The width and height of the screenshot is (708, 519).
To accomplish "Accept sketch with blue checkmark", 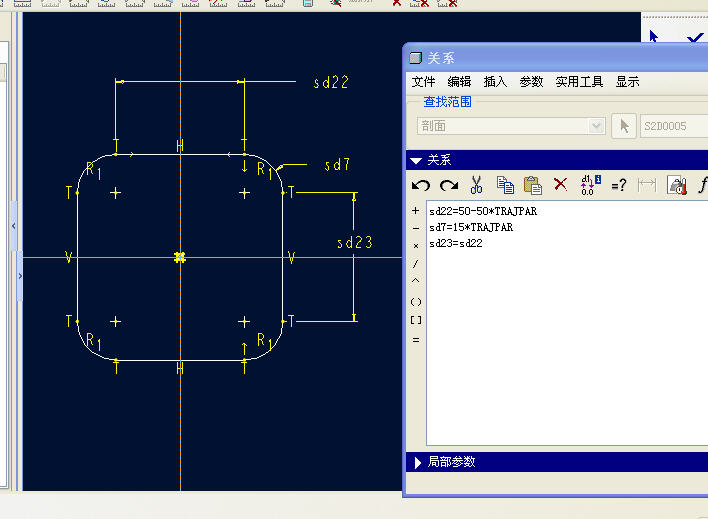I will (x=695, y=38).
